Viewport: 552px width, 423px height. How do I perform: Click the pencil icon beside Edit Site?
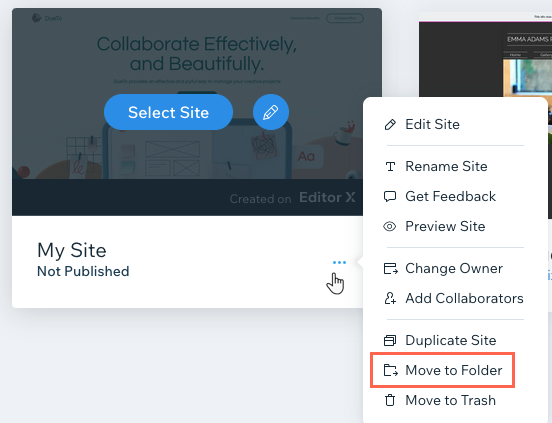(390, 125)
